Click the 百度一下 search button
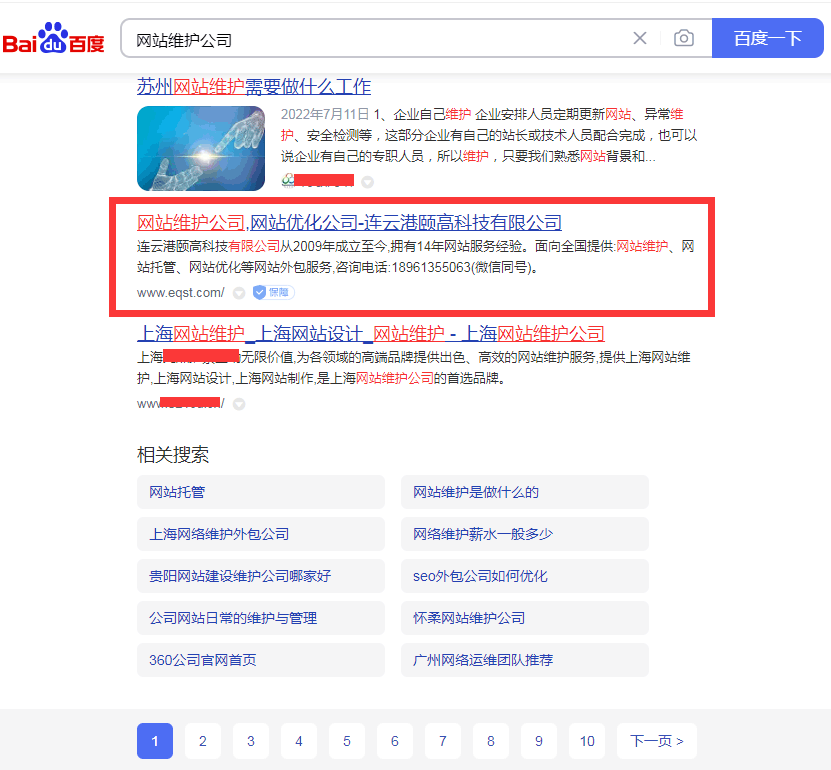Screen dimensions: 831x770 tap(767, 38)
